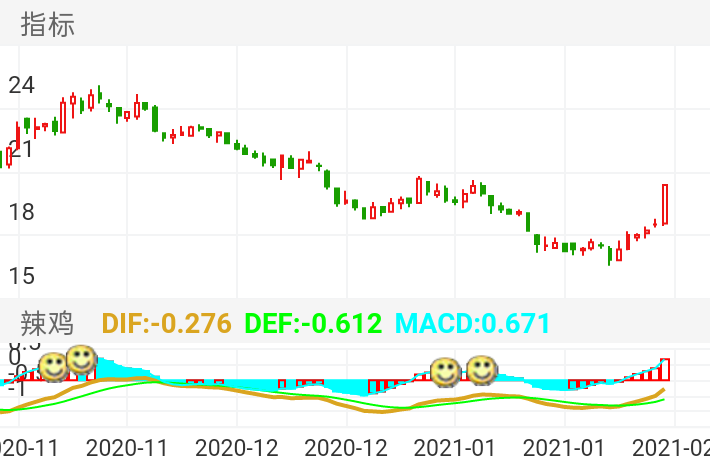This screenshot has height=472, width=710.
Task: Click the lowest green candlestick near price 15
Action: click(x=610, y=256)
